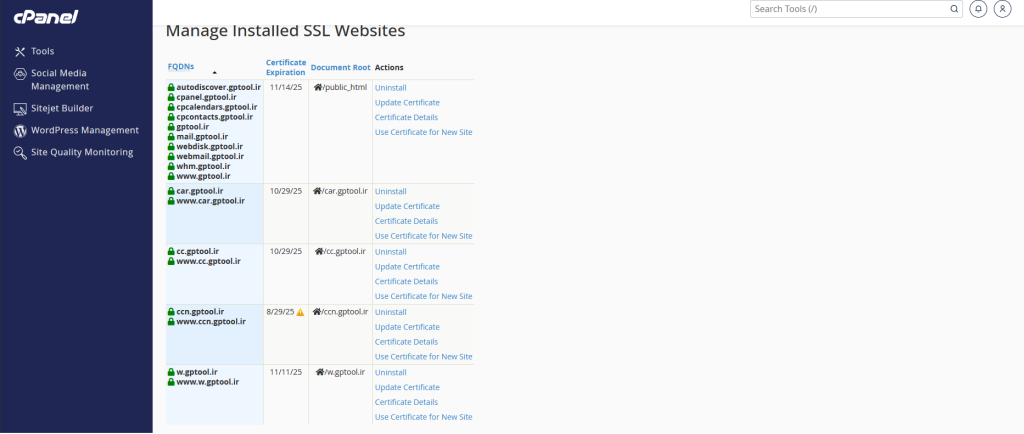Uninstall the ccn.gptool.ir certificate
The width and height of the screenshot is (1024, 434).
coord(391,312)
